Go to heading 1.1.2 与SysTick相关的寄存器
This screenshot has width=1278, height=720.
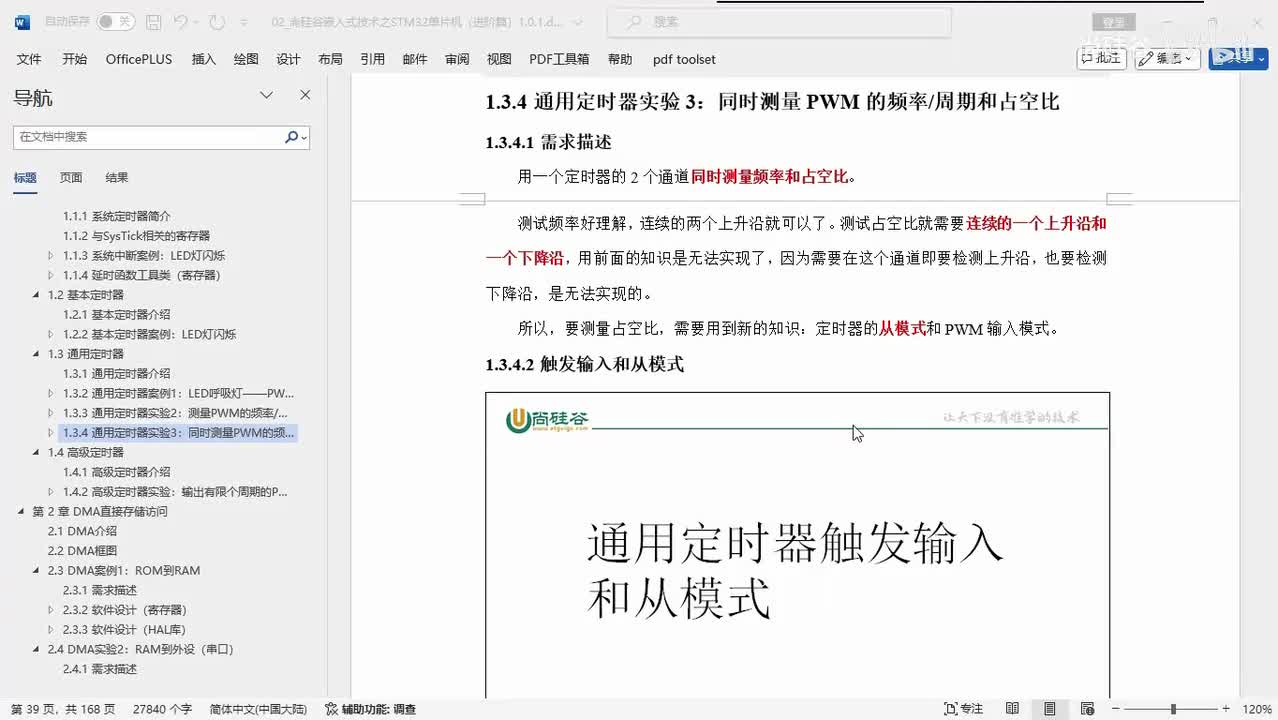[x=136, y=236]
